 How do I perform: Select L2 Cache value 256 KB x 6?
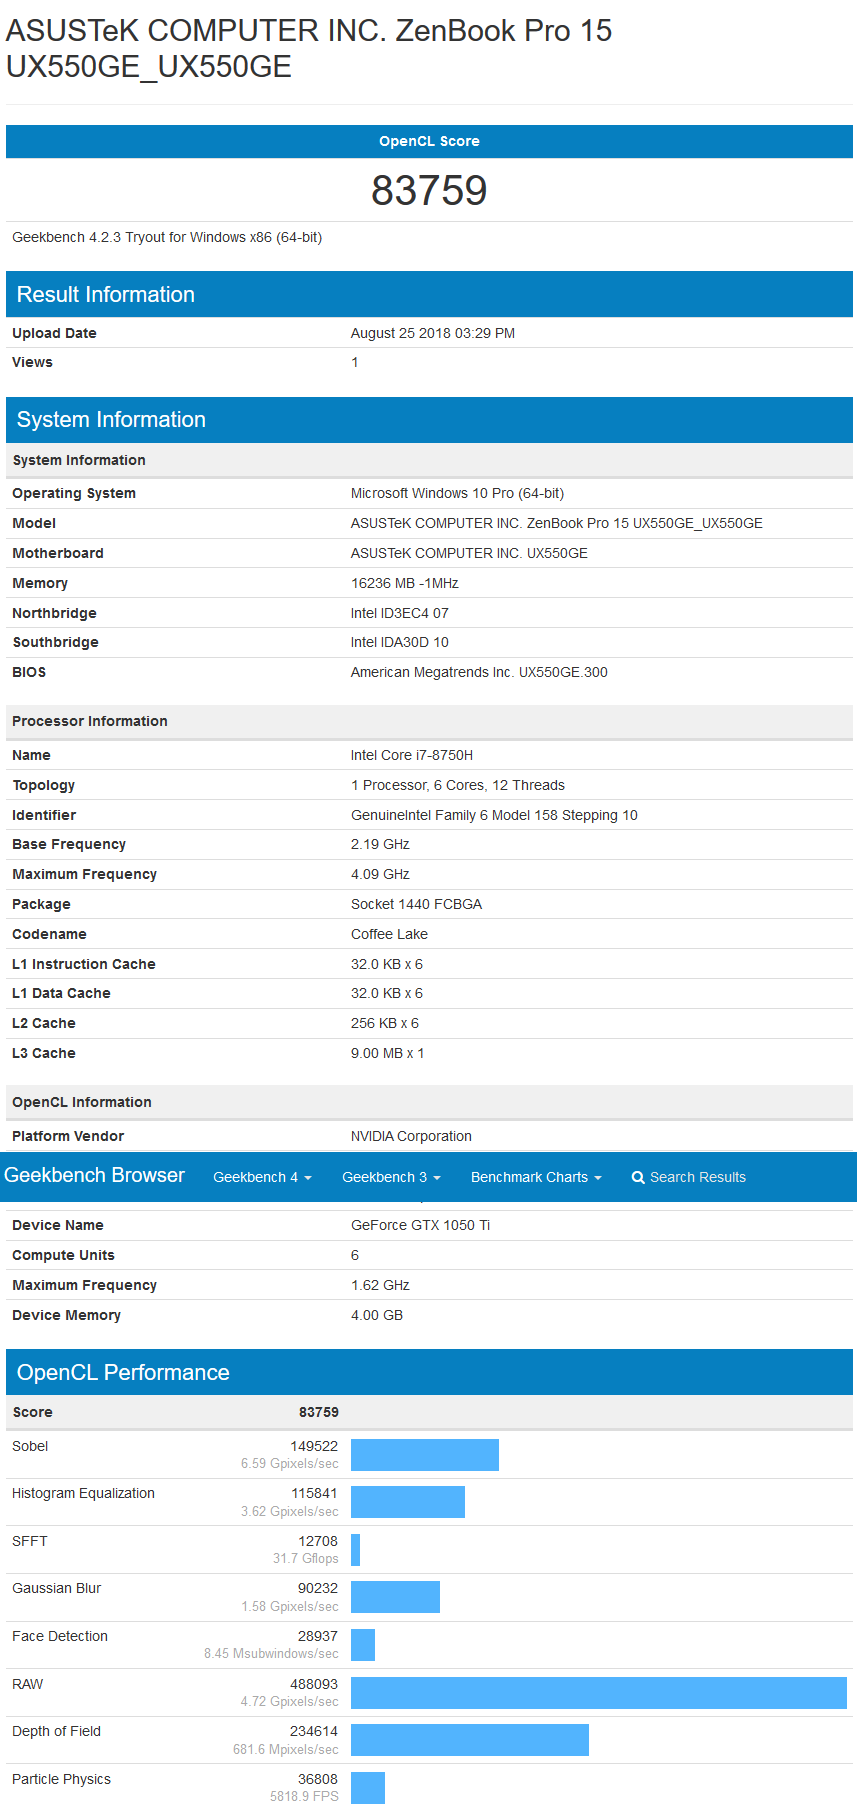pos(385,1023)
